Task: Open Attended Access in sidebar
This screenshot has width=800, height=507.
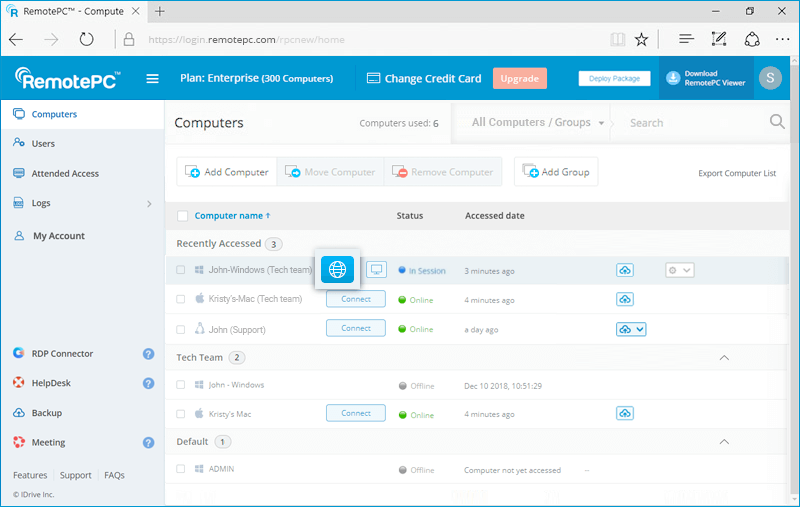Action: click(65, 173)
